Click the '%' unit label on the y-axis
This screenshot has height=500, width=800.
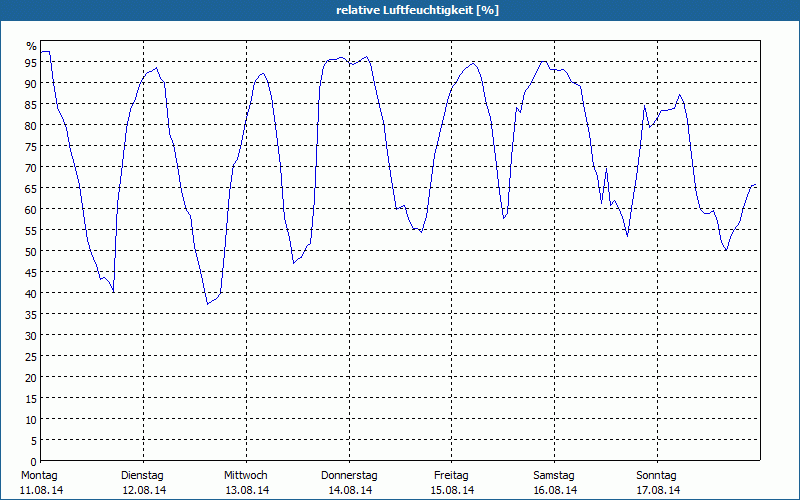pyautogui.click(x=32, y=46)
